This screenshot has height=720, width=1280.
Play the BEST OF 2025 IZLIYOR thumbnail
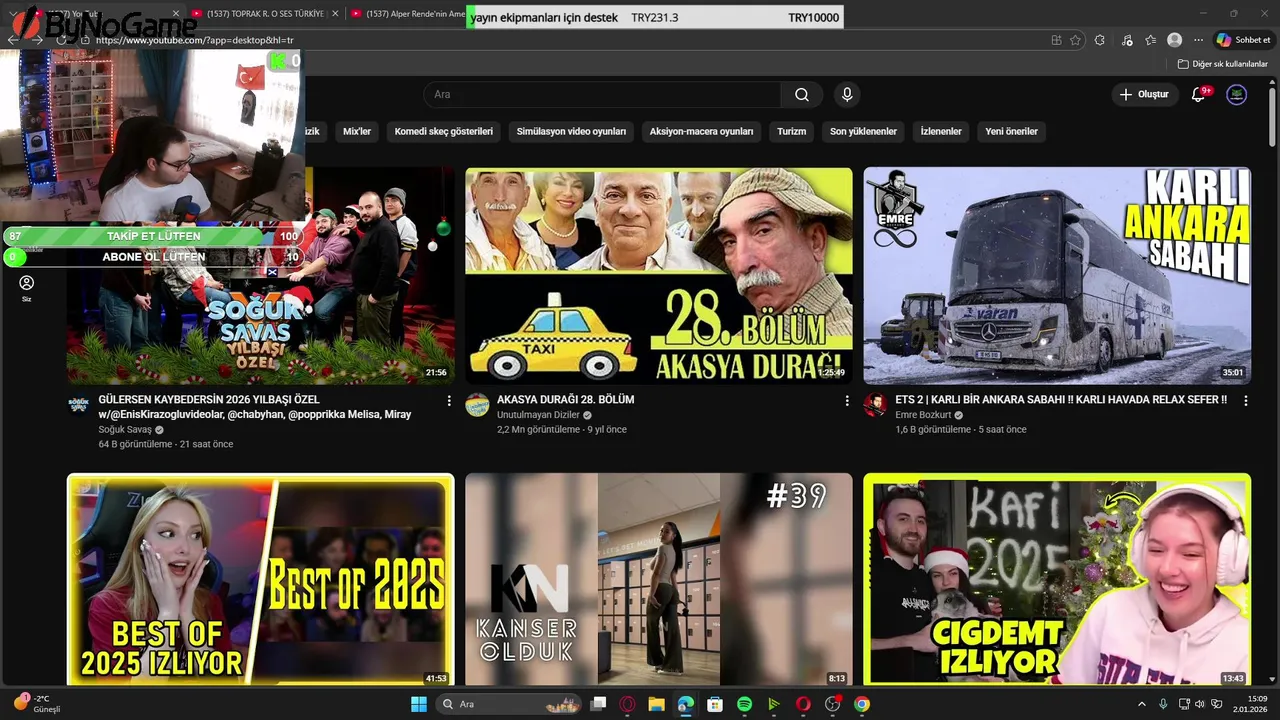[x=260, y=579]
